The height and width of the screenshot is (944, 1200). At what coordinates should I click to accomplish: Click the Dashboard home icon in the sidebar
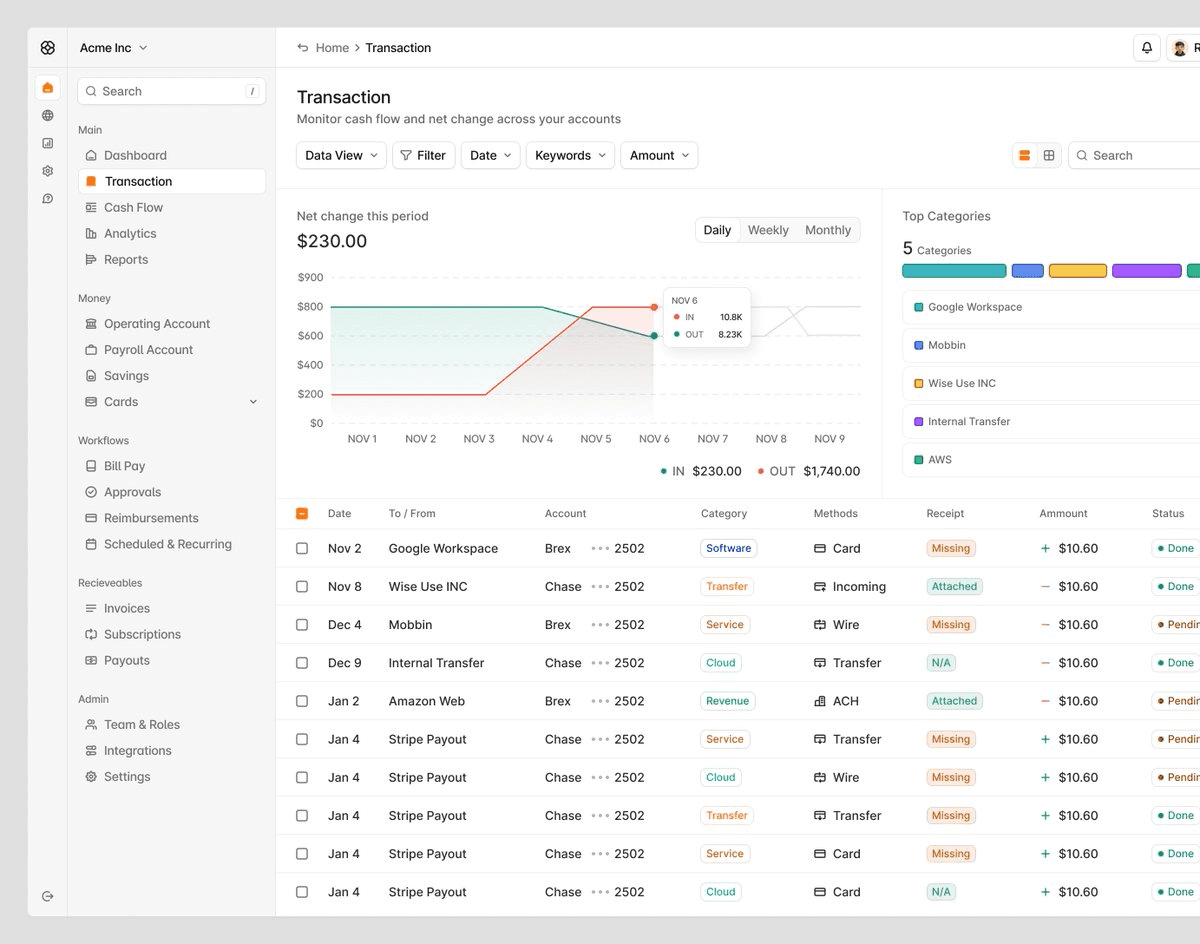click(x=91, y=155)
